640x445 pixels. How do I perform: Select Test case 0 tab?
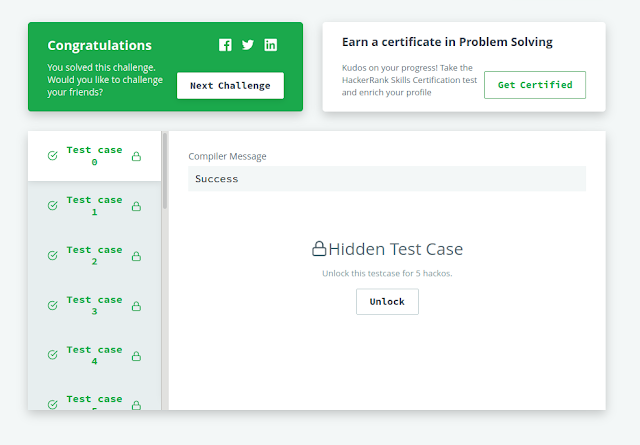coord(94,156)
